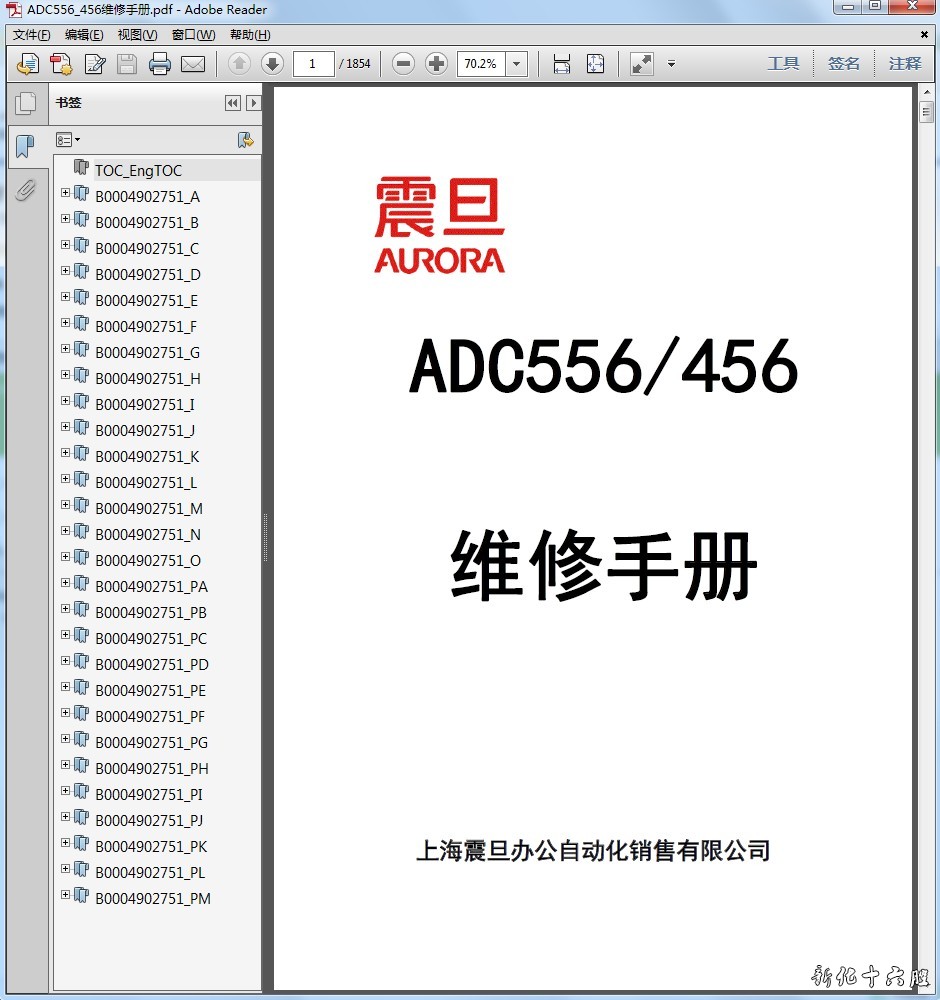The height and width of the screenshot is (1000, 940).
Task: Open the 帮助(H) menu
Action: pyautogui.click(x=249, y=35)
